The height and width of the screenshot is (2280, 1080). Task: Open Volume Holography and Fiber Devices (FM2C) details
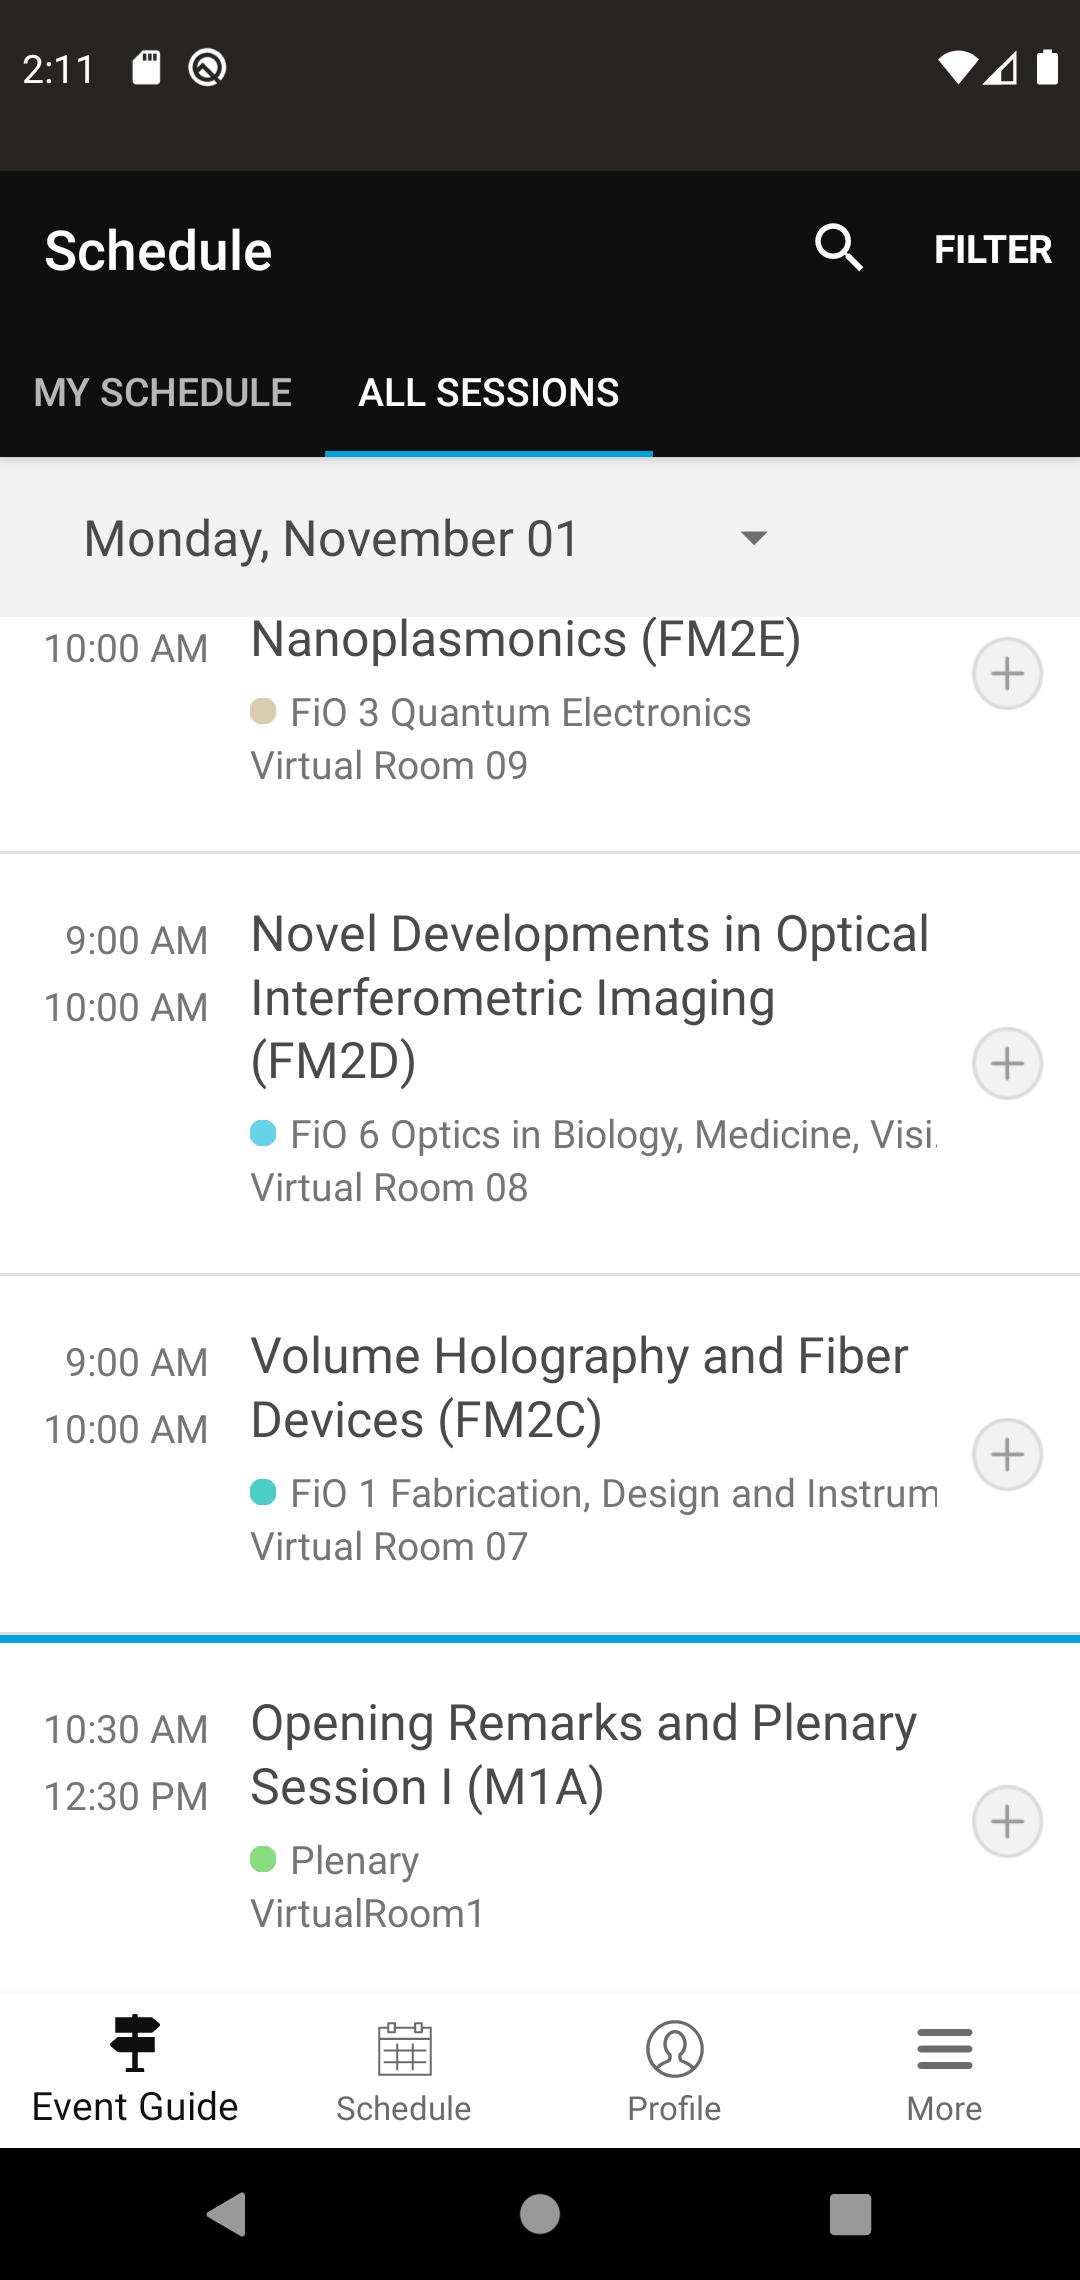[580, 1387]
